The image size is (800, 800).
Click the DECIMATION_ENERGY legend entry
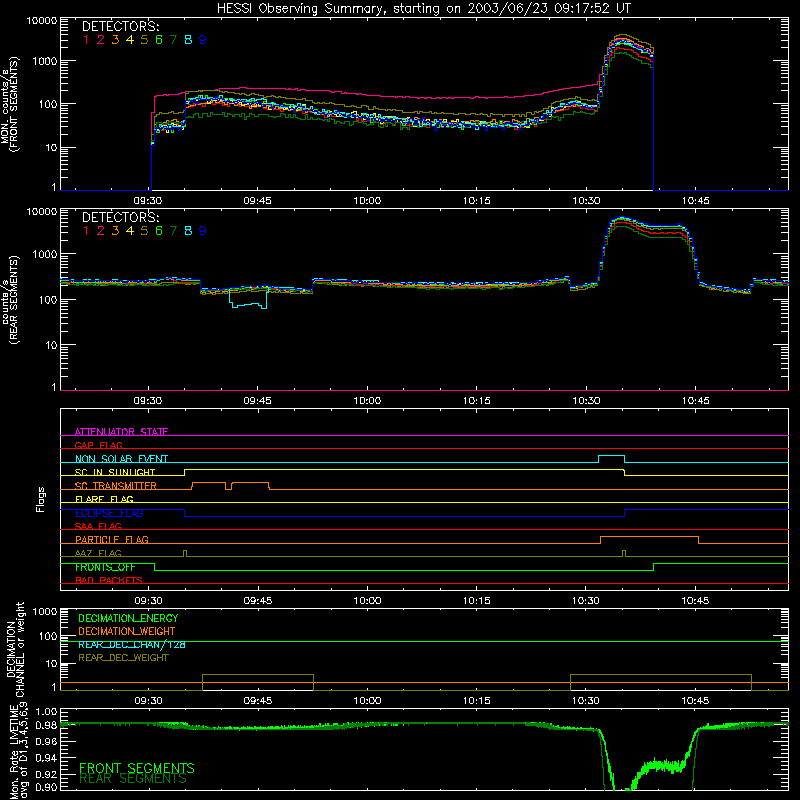128,618
